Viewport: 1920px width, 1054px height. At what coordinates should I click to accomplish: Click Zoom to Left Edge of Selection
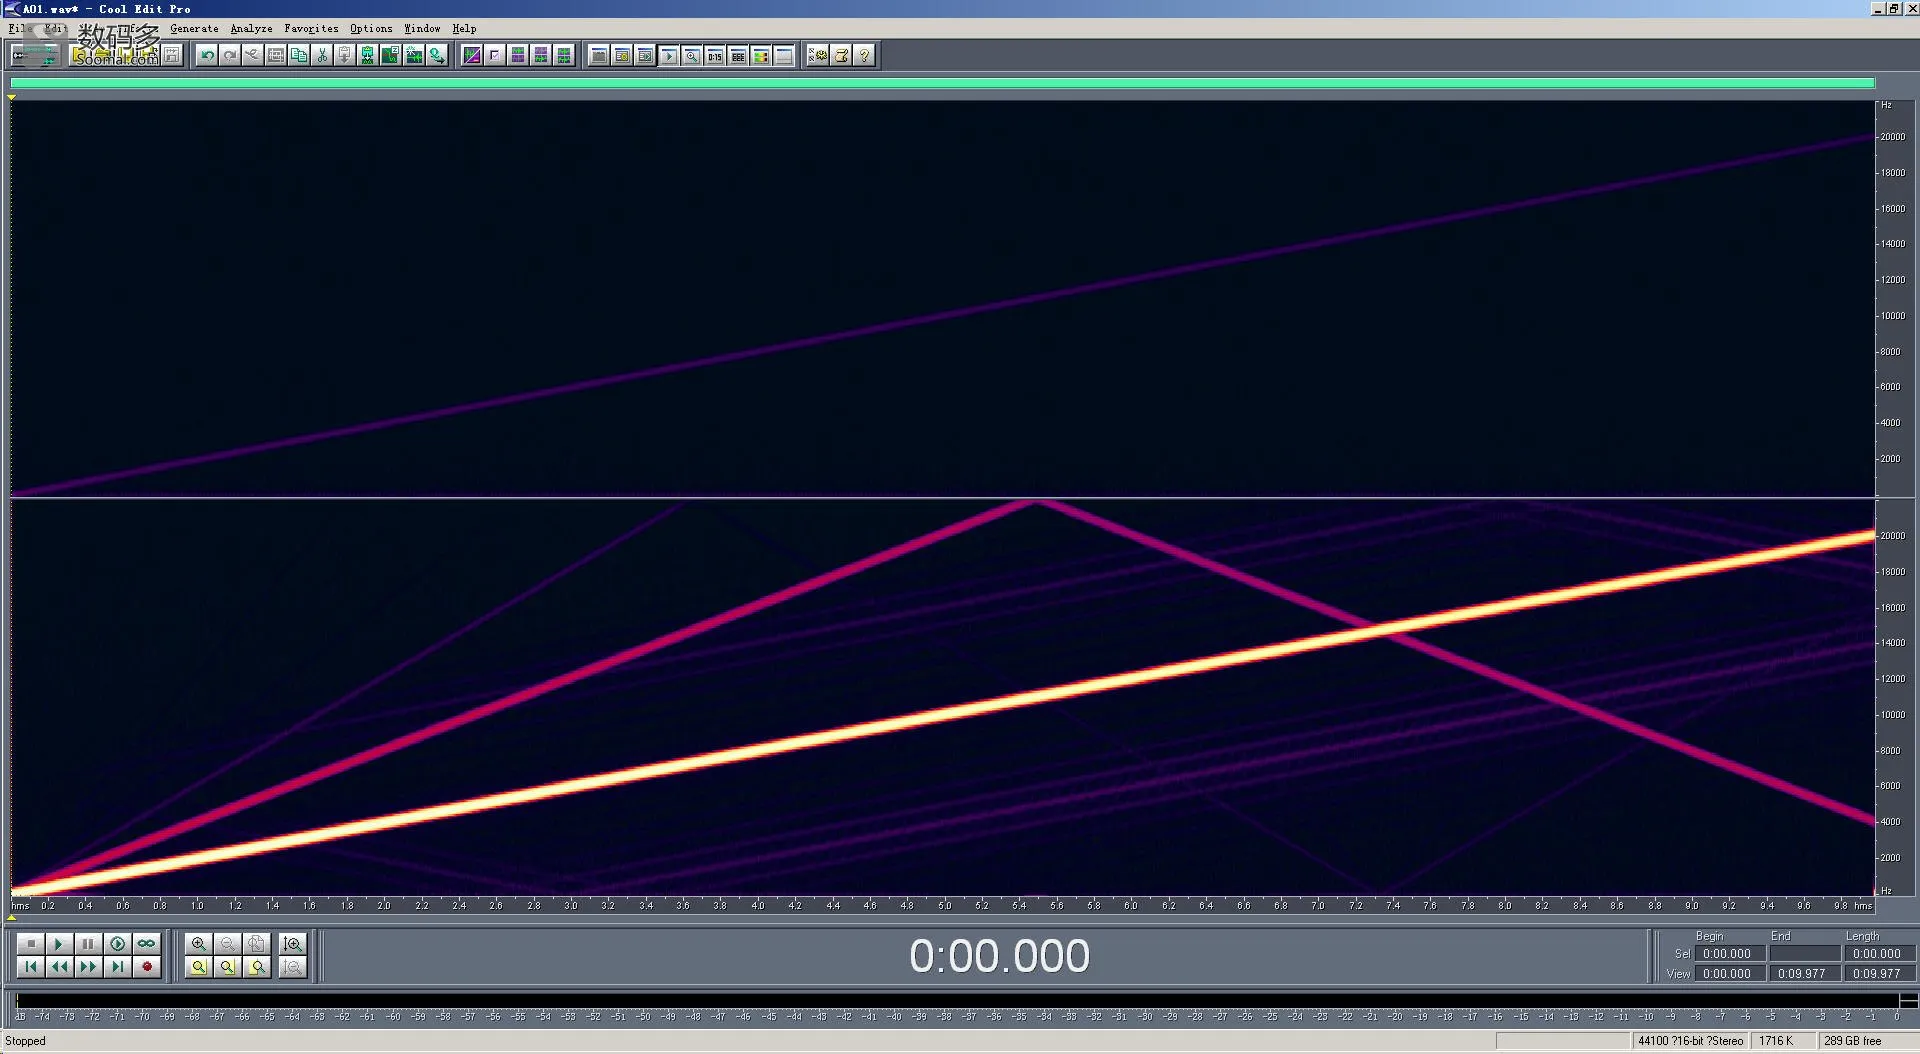coord(227,967)
